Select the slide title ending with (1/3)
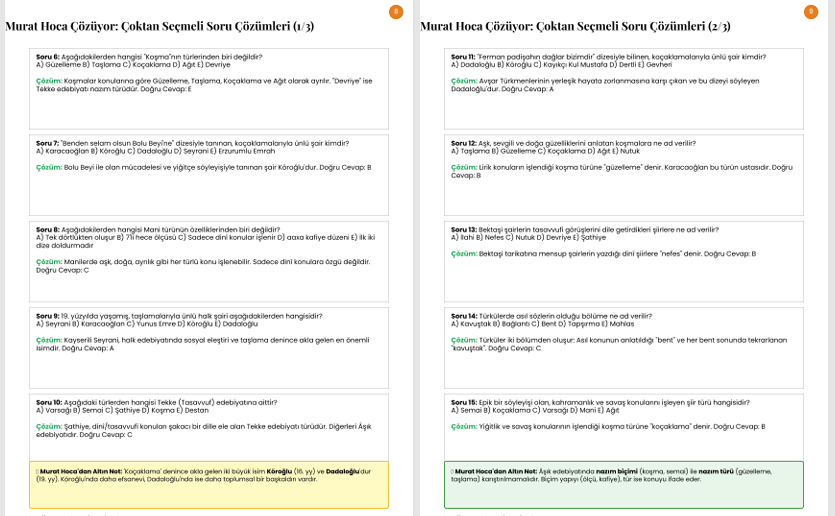Viewport: 835px width, 516px height. coord(160,26)
